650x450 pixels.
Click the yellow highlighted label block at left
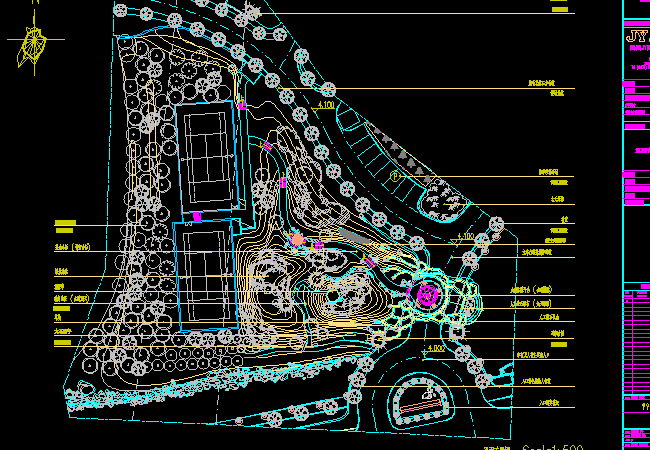point(66,223)
